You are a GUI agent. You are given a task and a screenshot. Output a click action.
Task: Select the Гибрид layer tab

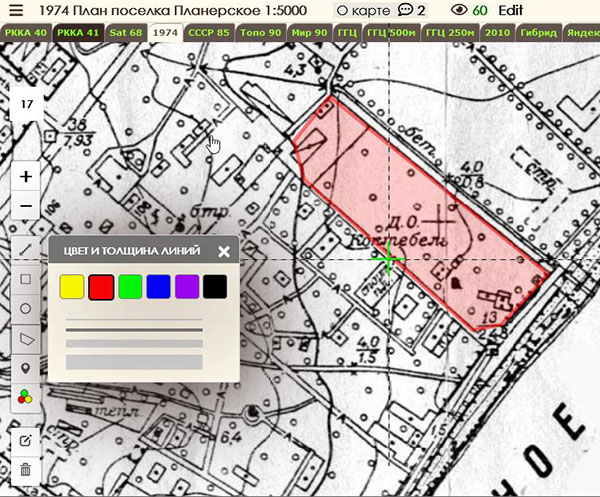pyautogui.click(x=539, y=33)
